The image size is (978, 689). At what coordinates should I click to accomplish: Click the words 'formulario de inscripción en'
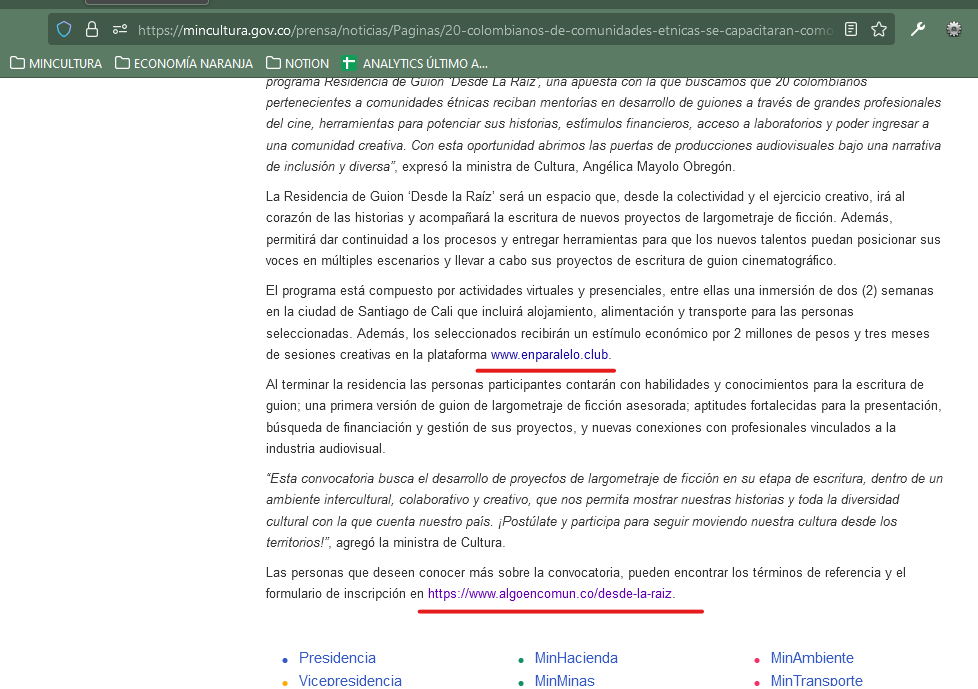[x=345, y=594]
